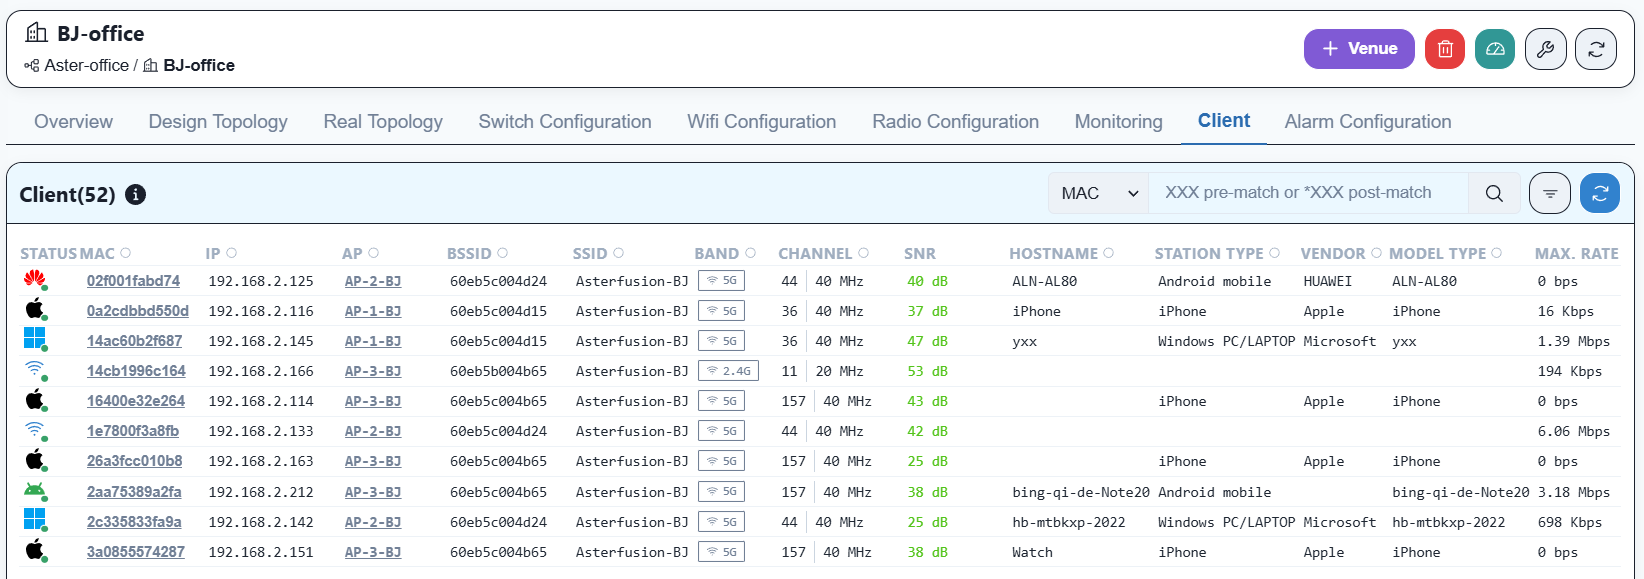Open AP-1-BJ link for 192.168.2.116
1644x579 pixels.
point(373,311)
